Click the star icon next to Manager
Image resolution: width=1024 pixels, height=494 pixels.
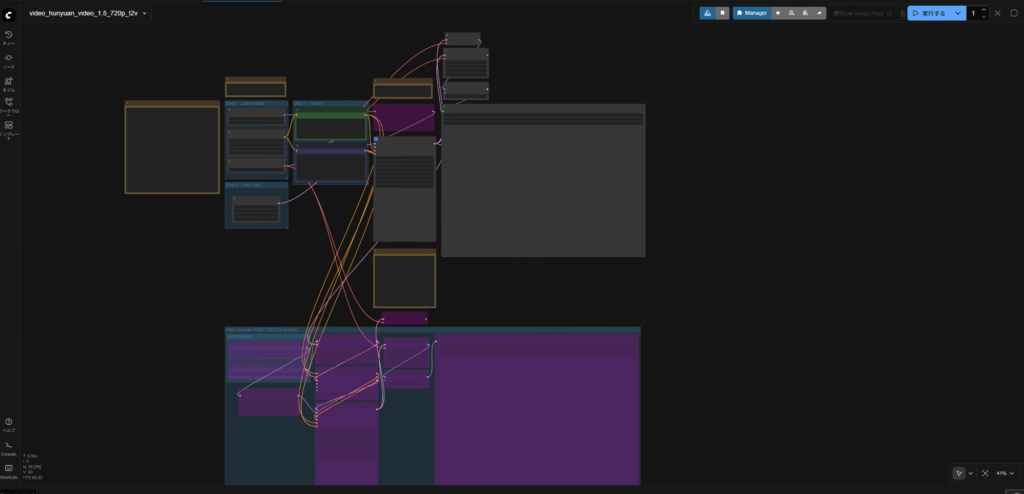pyautogui.click(x=778, y=13)
